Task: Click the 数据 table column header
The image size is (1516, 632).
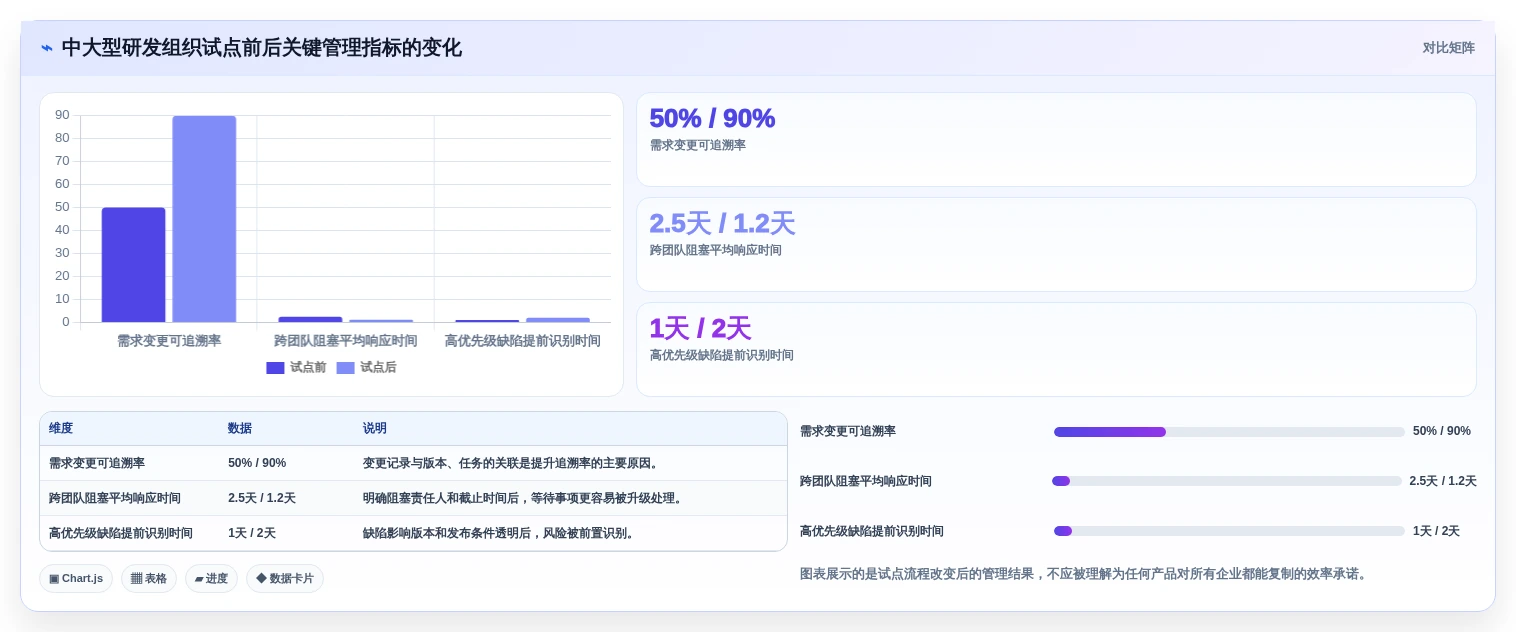Action: click(240, 428)
